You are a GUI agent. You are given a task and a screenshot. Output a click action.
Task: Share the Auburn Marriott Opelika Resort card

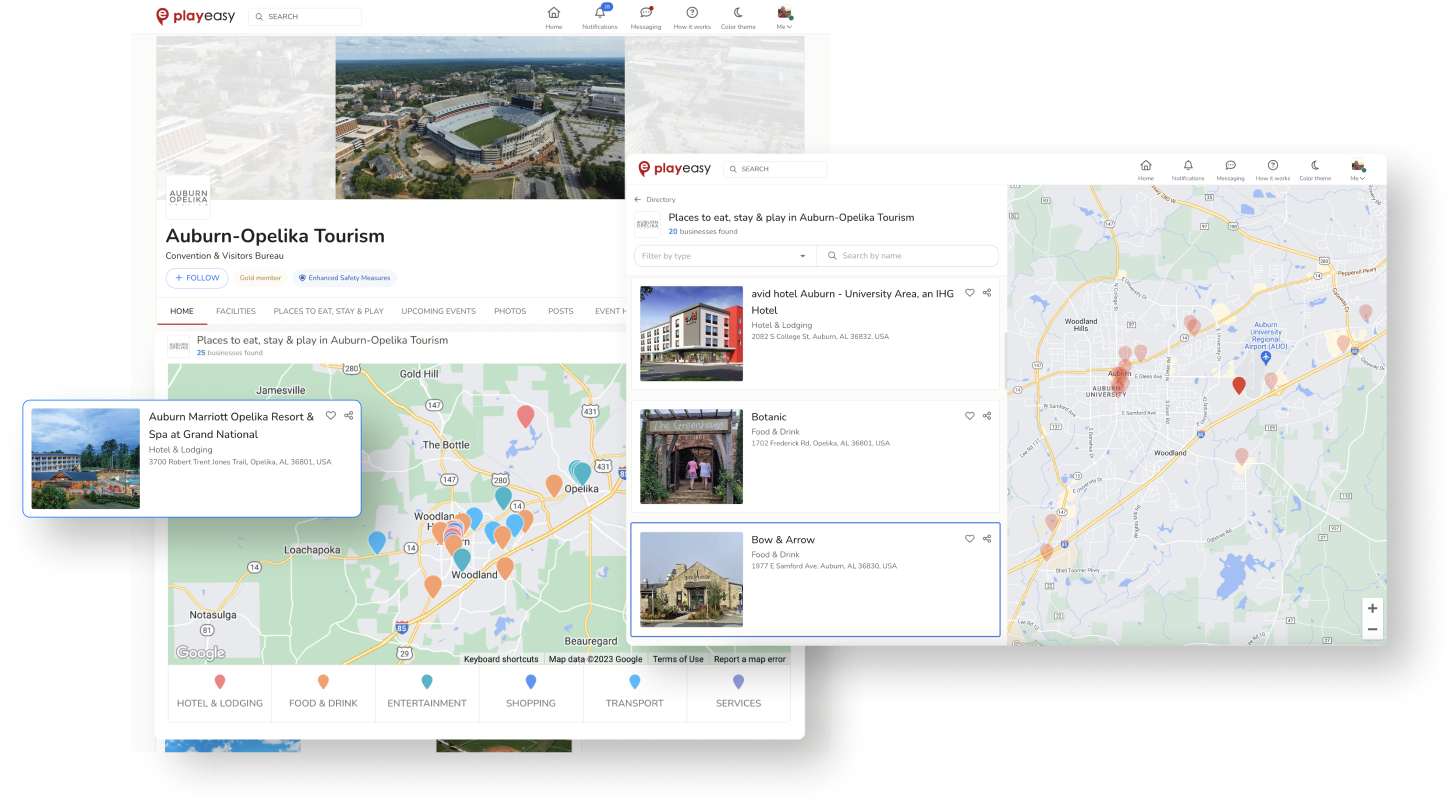tap(349, 416)
